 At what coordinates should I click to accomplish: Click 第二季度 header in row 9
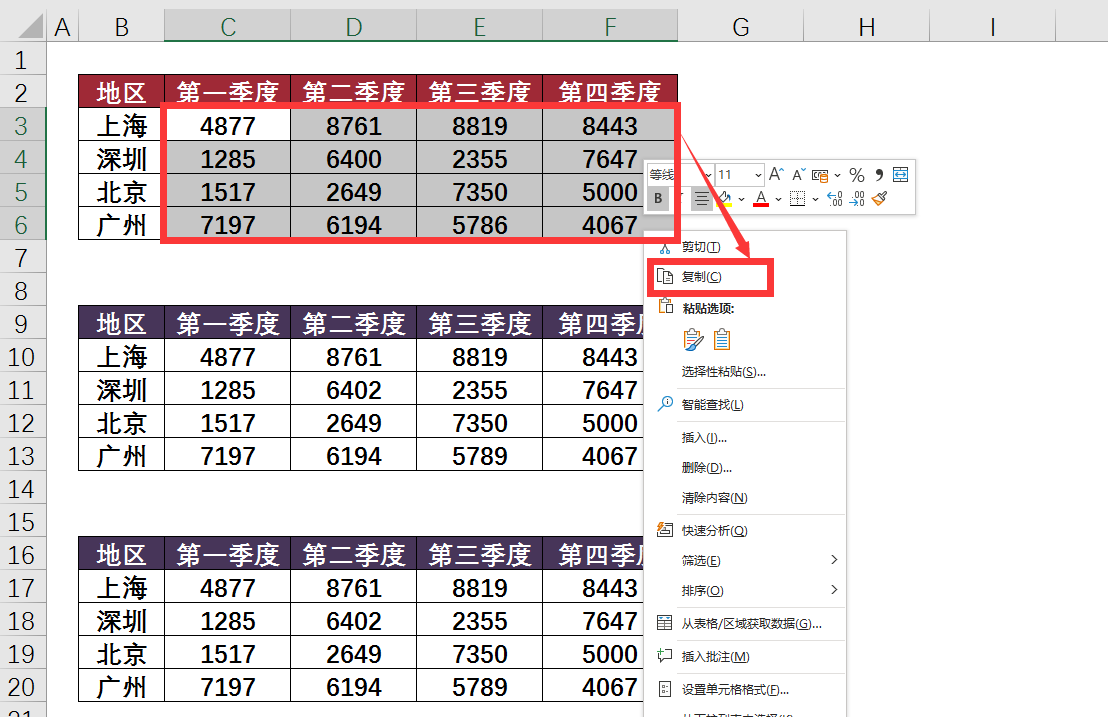pyautogui.click(x=353, y=324)
